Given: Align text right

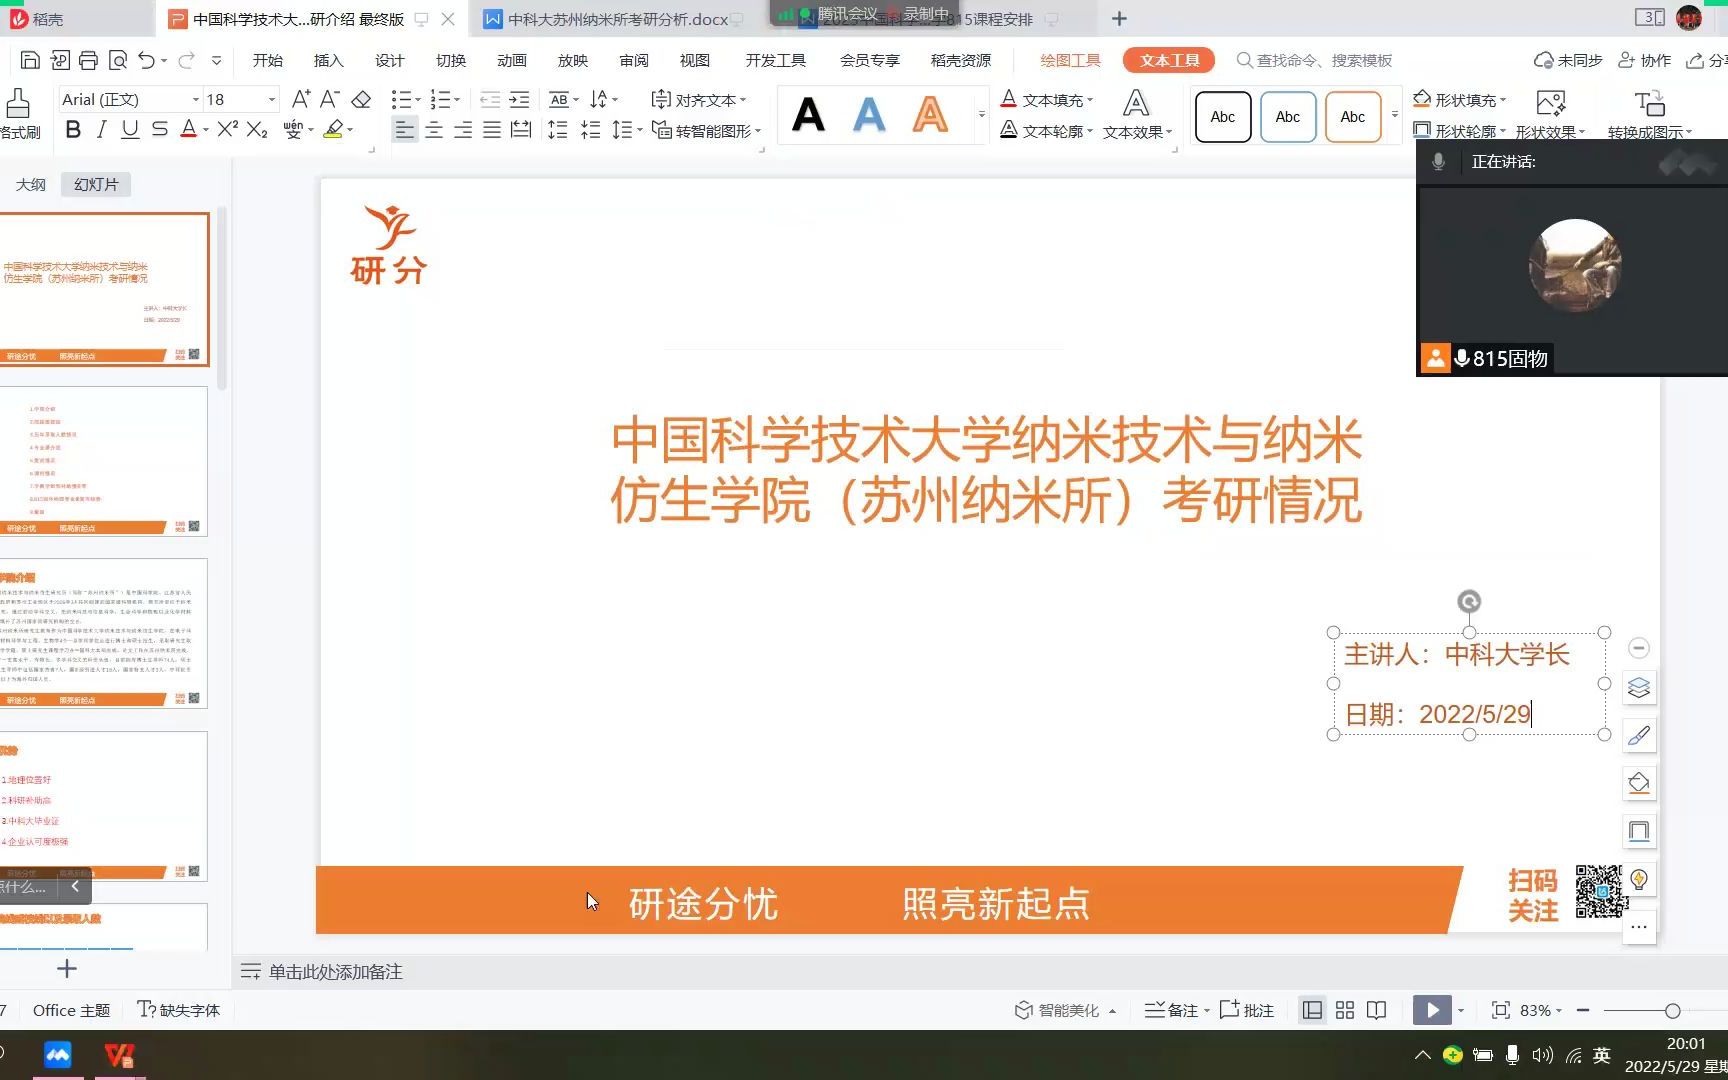Looking at the screenshot, I should [x=463, y=130].
